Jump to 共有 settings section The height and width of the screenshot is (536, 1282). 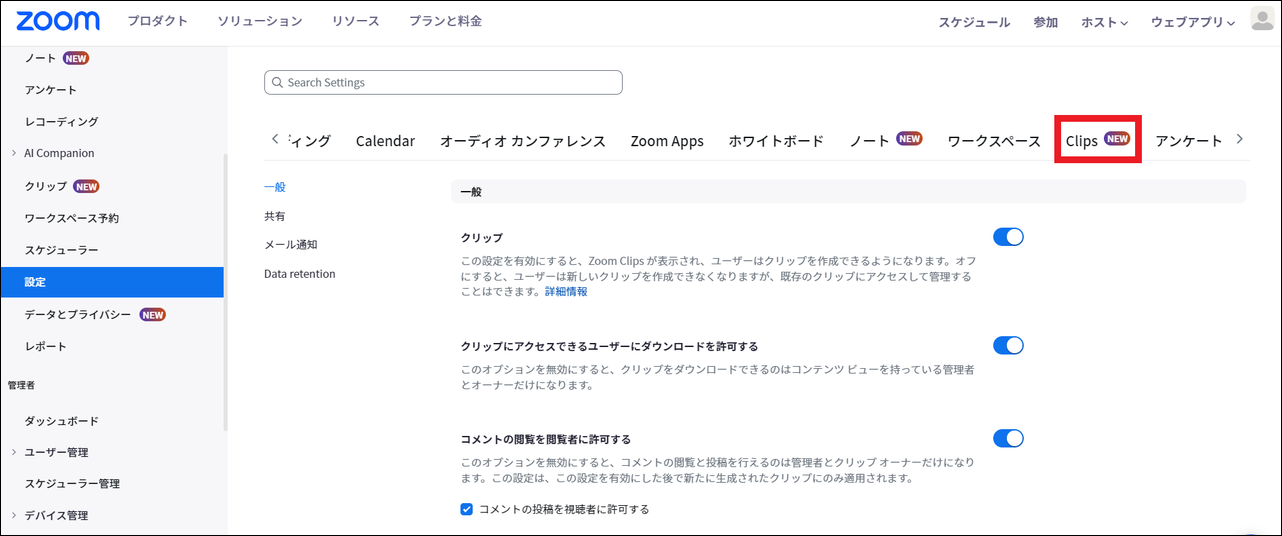[x=275, y=216]
